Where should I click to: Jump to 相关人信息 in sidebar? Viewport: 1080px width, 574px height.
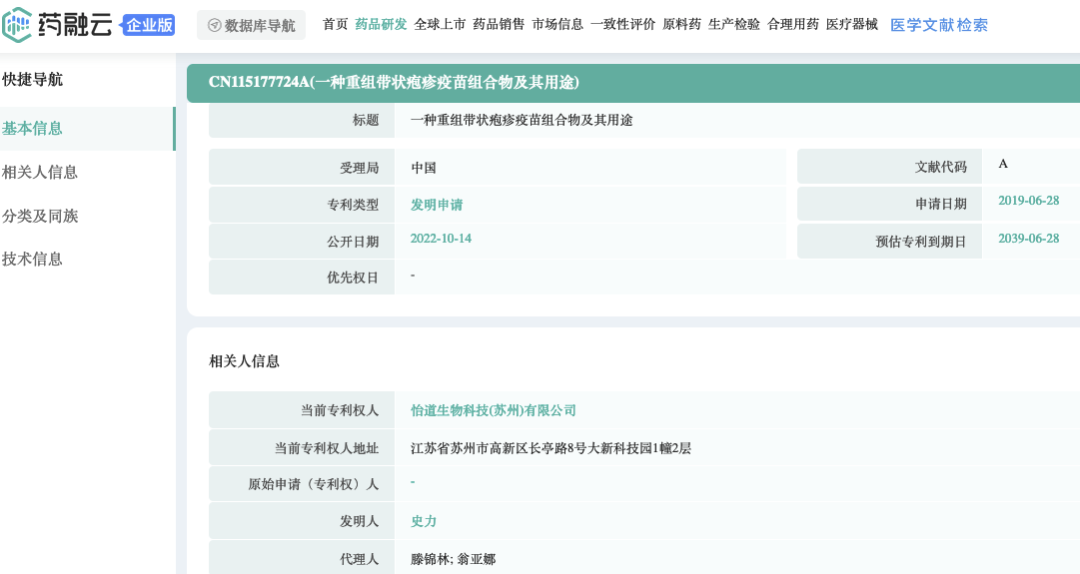40,172
